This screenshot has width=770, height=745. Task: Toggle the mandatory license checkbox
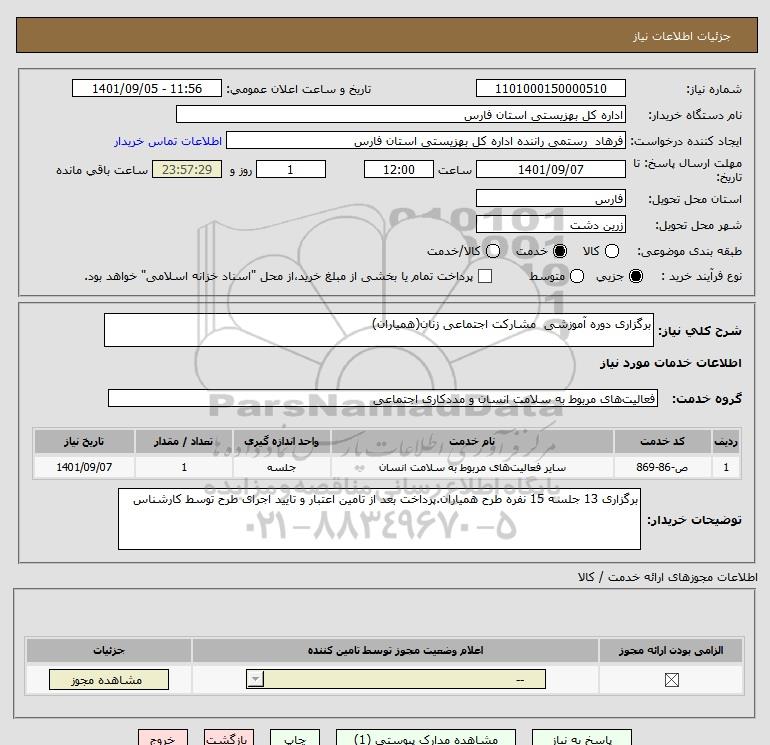pos(671,680)
